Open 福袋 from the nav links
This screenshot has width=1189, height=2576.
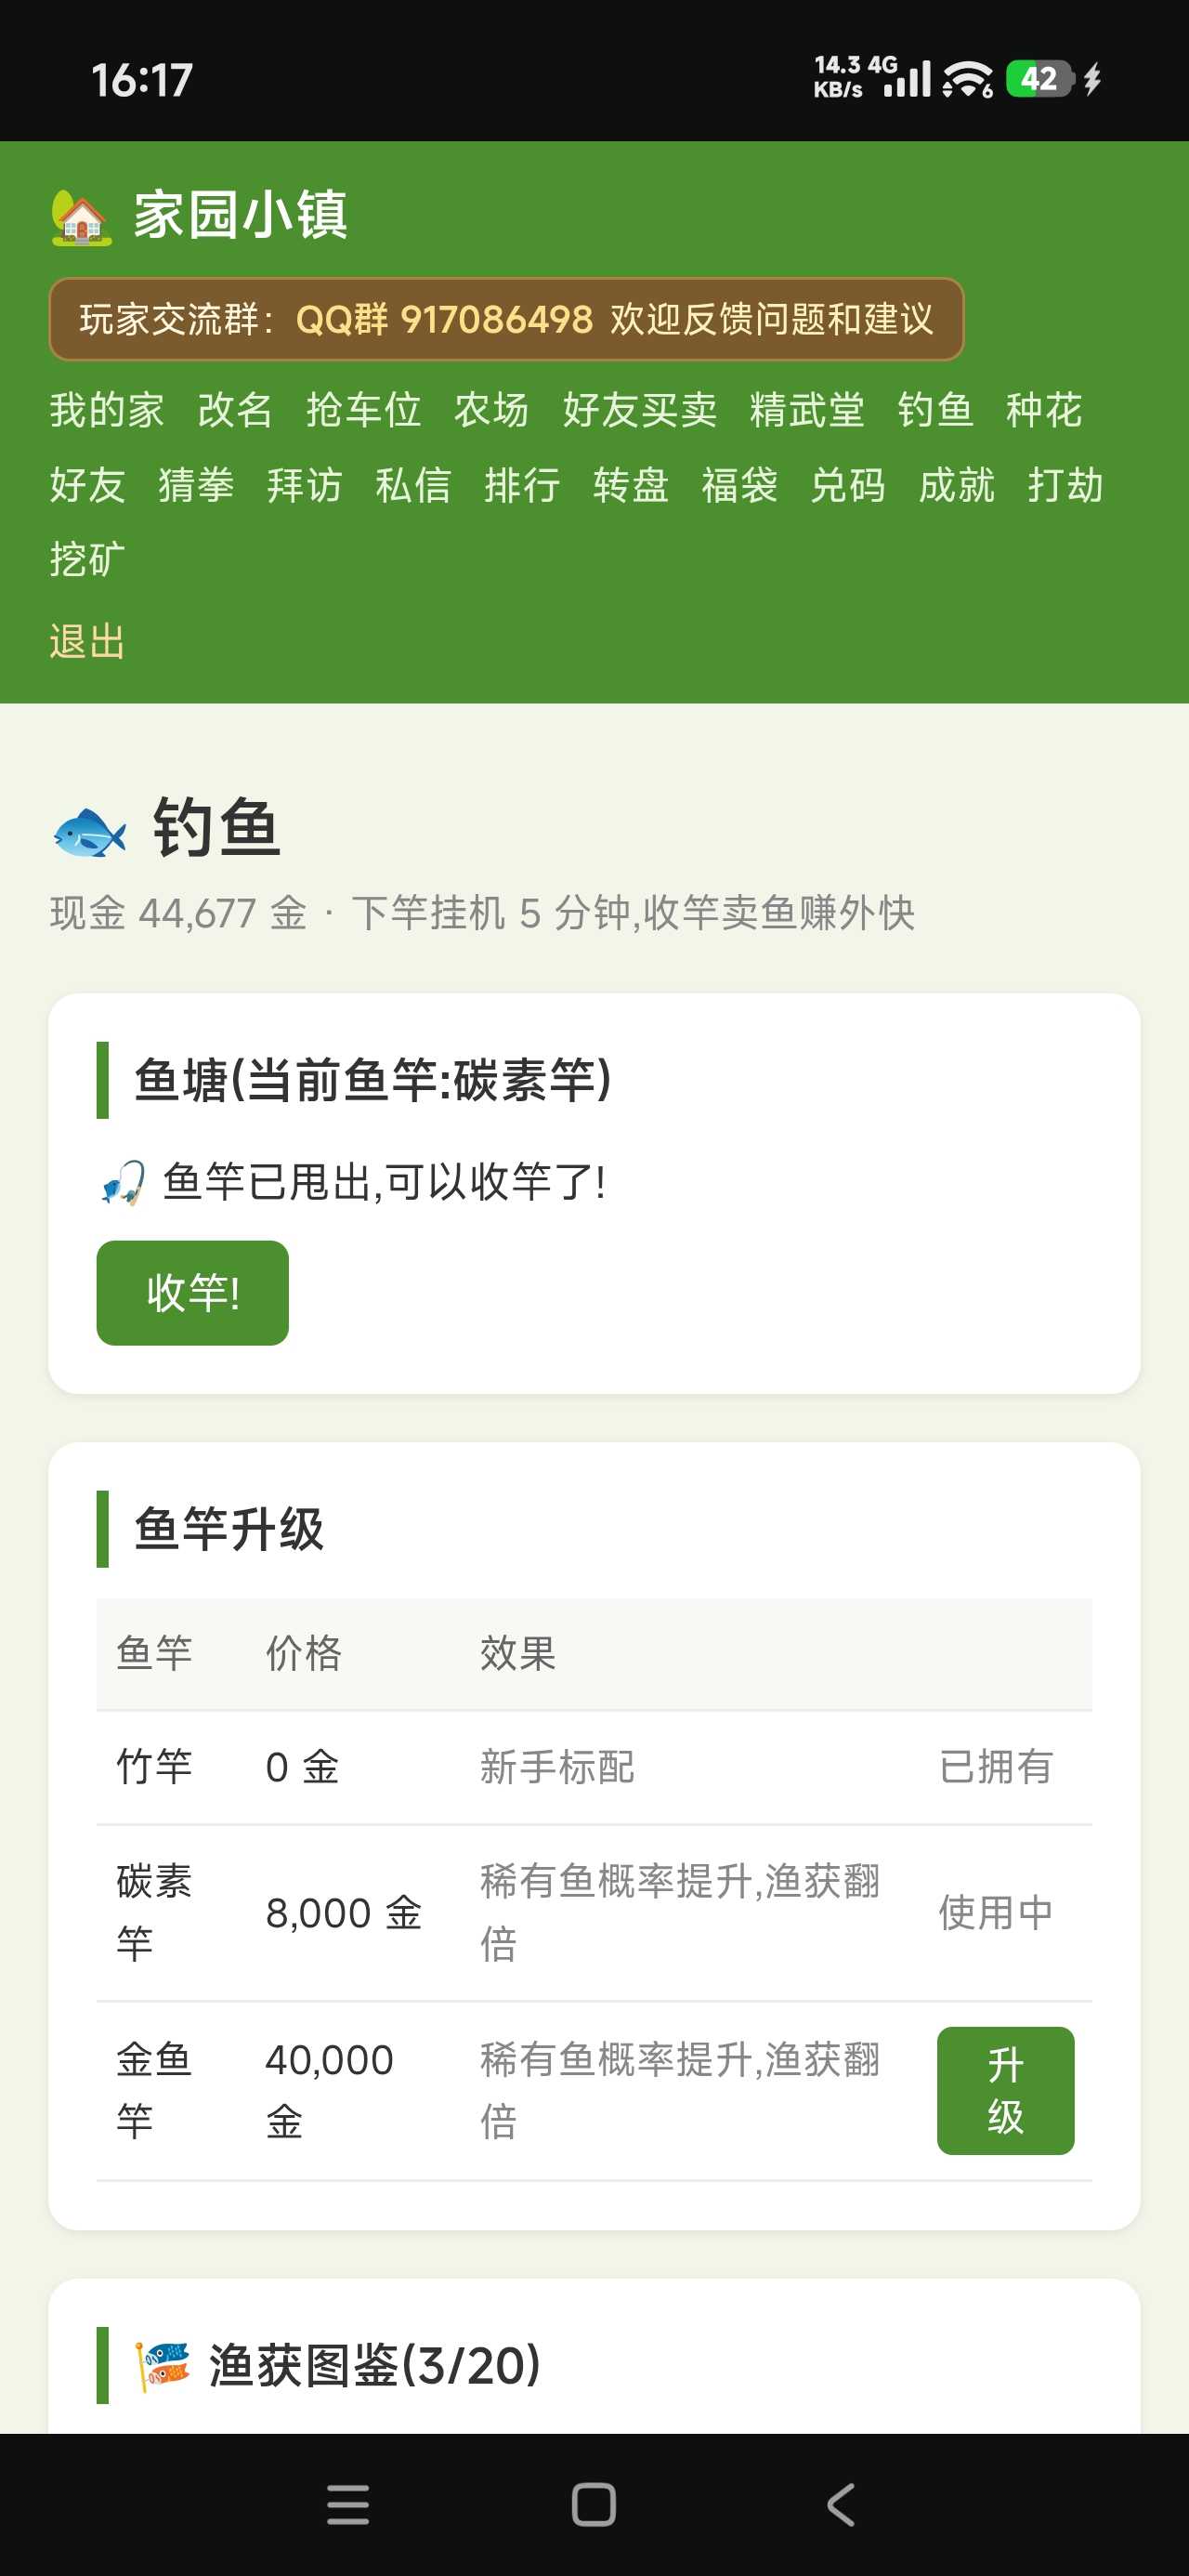pyautogui.click(x=739, y=485)
